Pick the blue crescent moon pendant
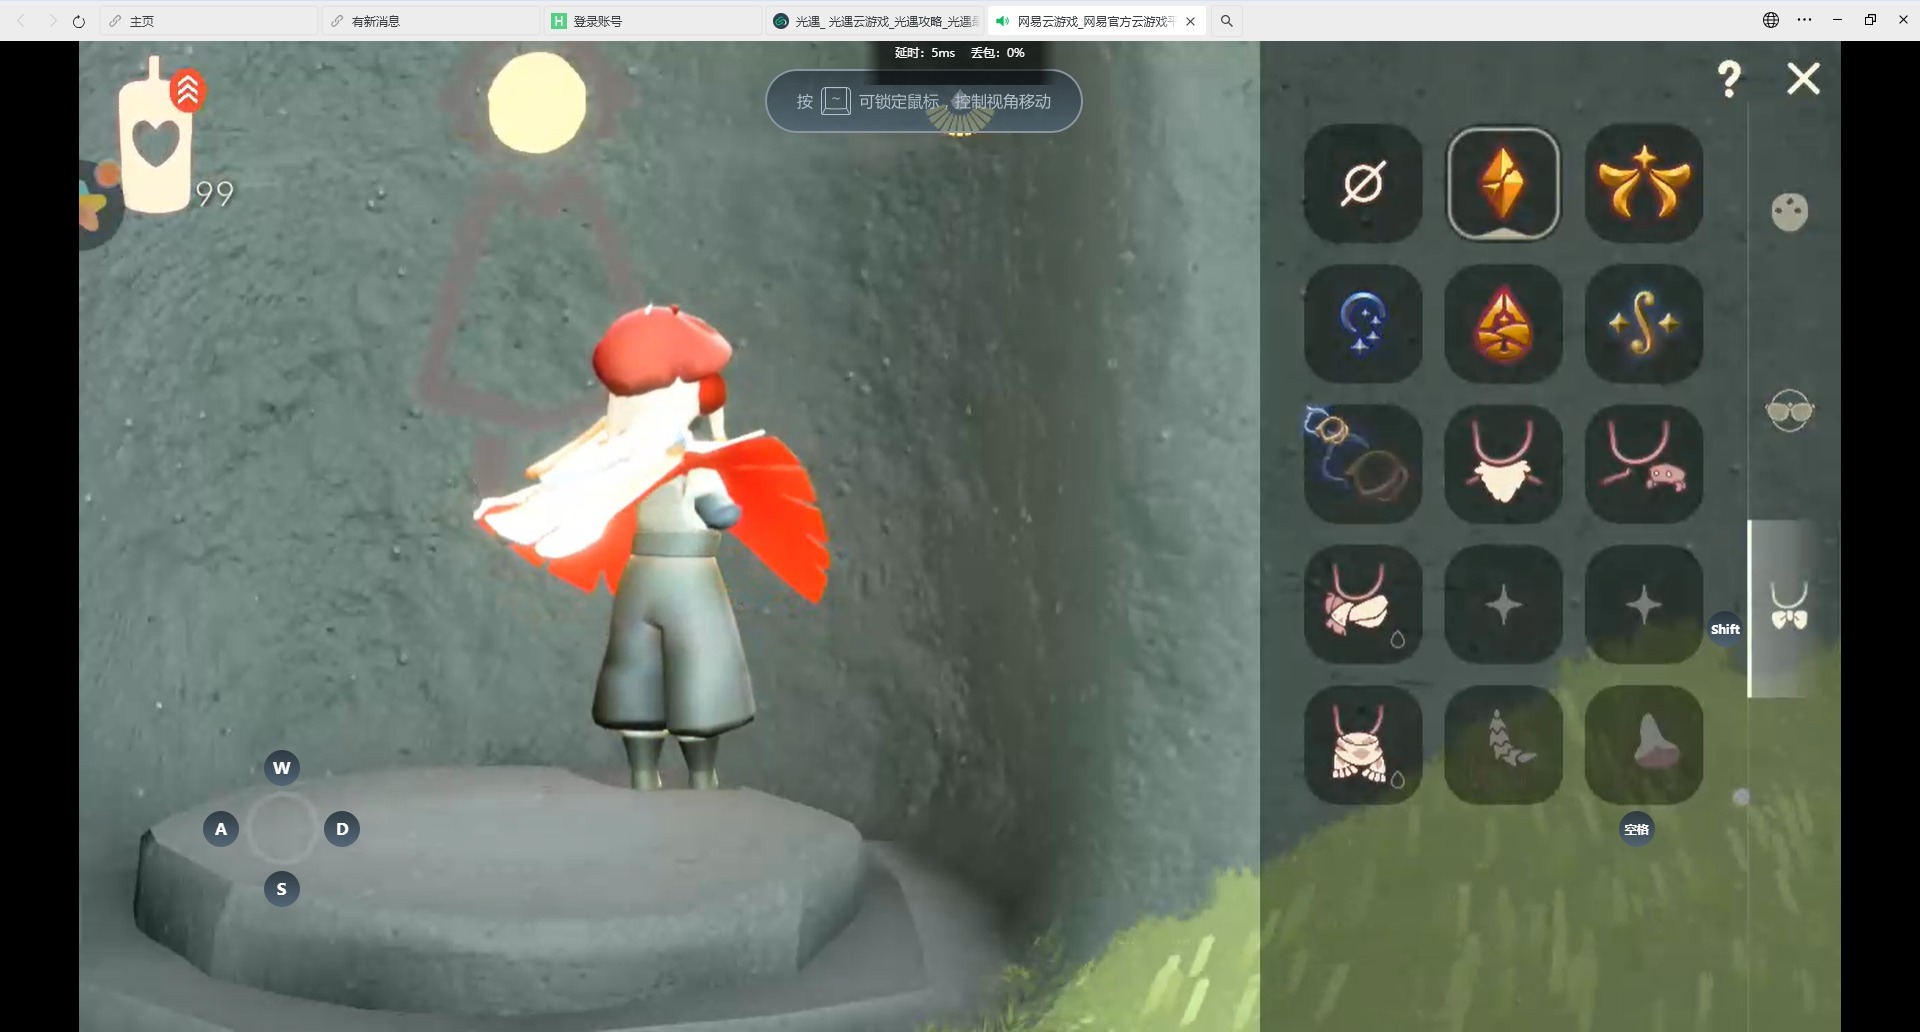The width and height of the screenshot is (1920, 1032). [1363, 323]
